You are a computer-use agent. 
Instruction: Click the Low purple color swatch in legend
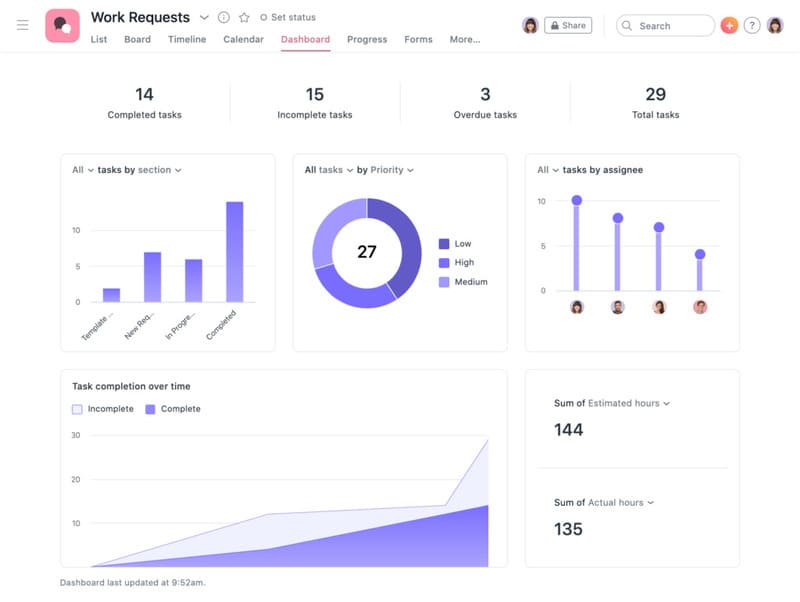[x=444, y=244]
